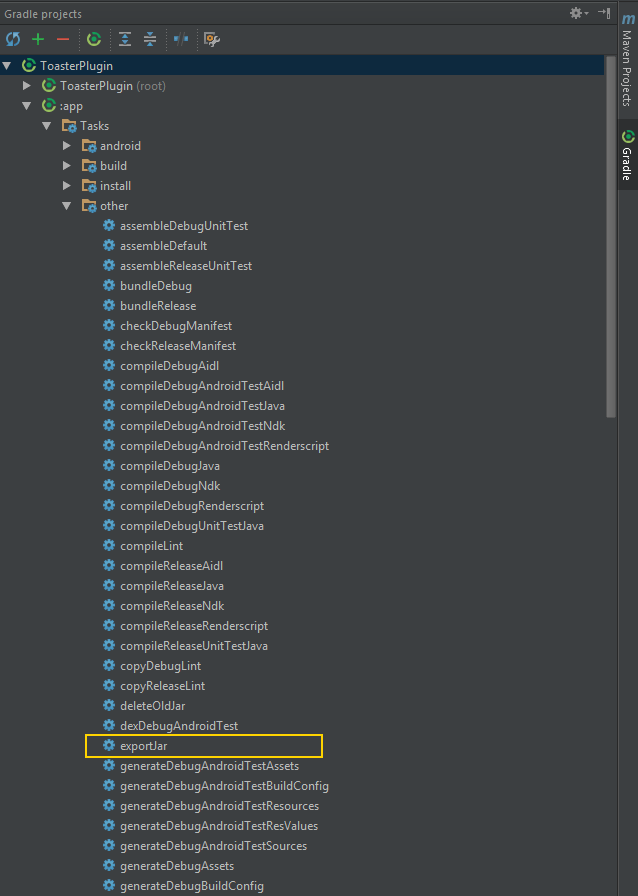Open the gear options menu in the panel header
This screenshot has width=638, height=896.
click(578, 13)
